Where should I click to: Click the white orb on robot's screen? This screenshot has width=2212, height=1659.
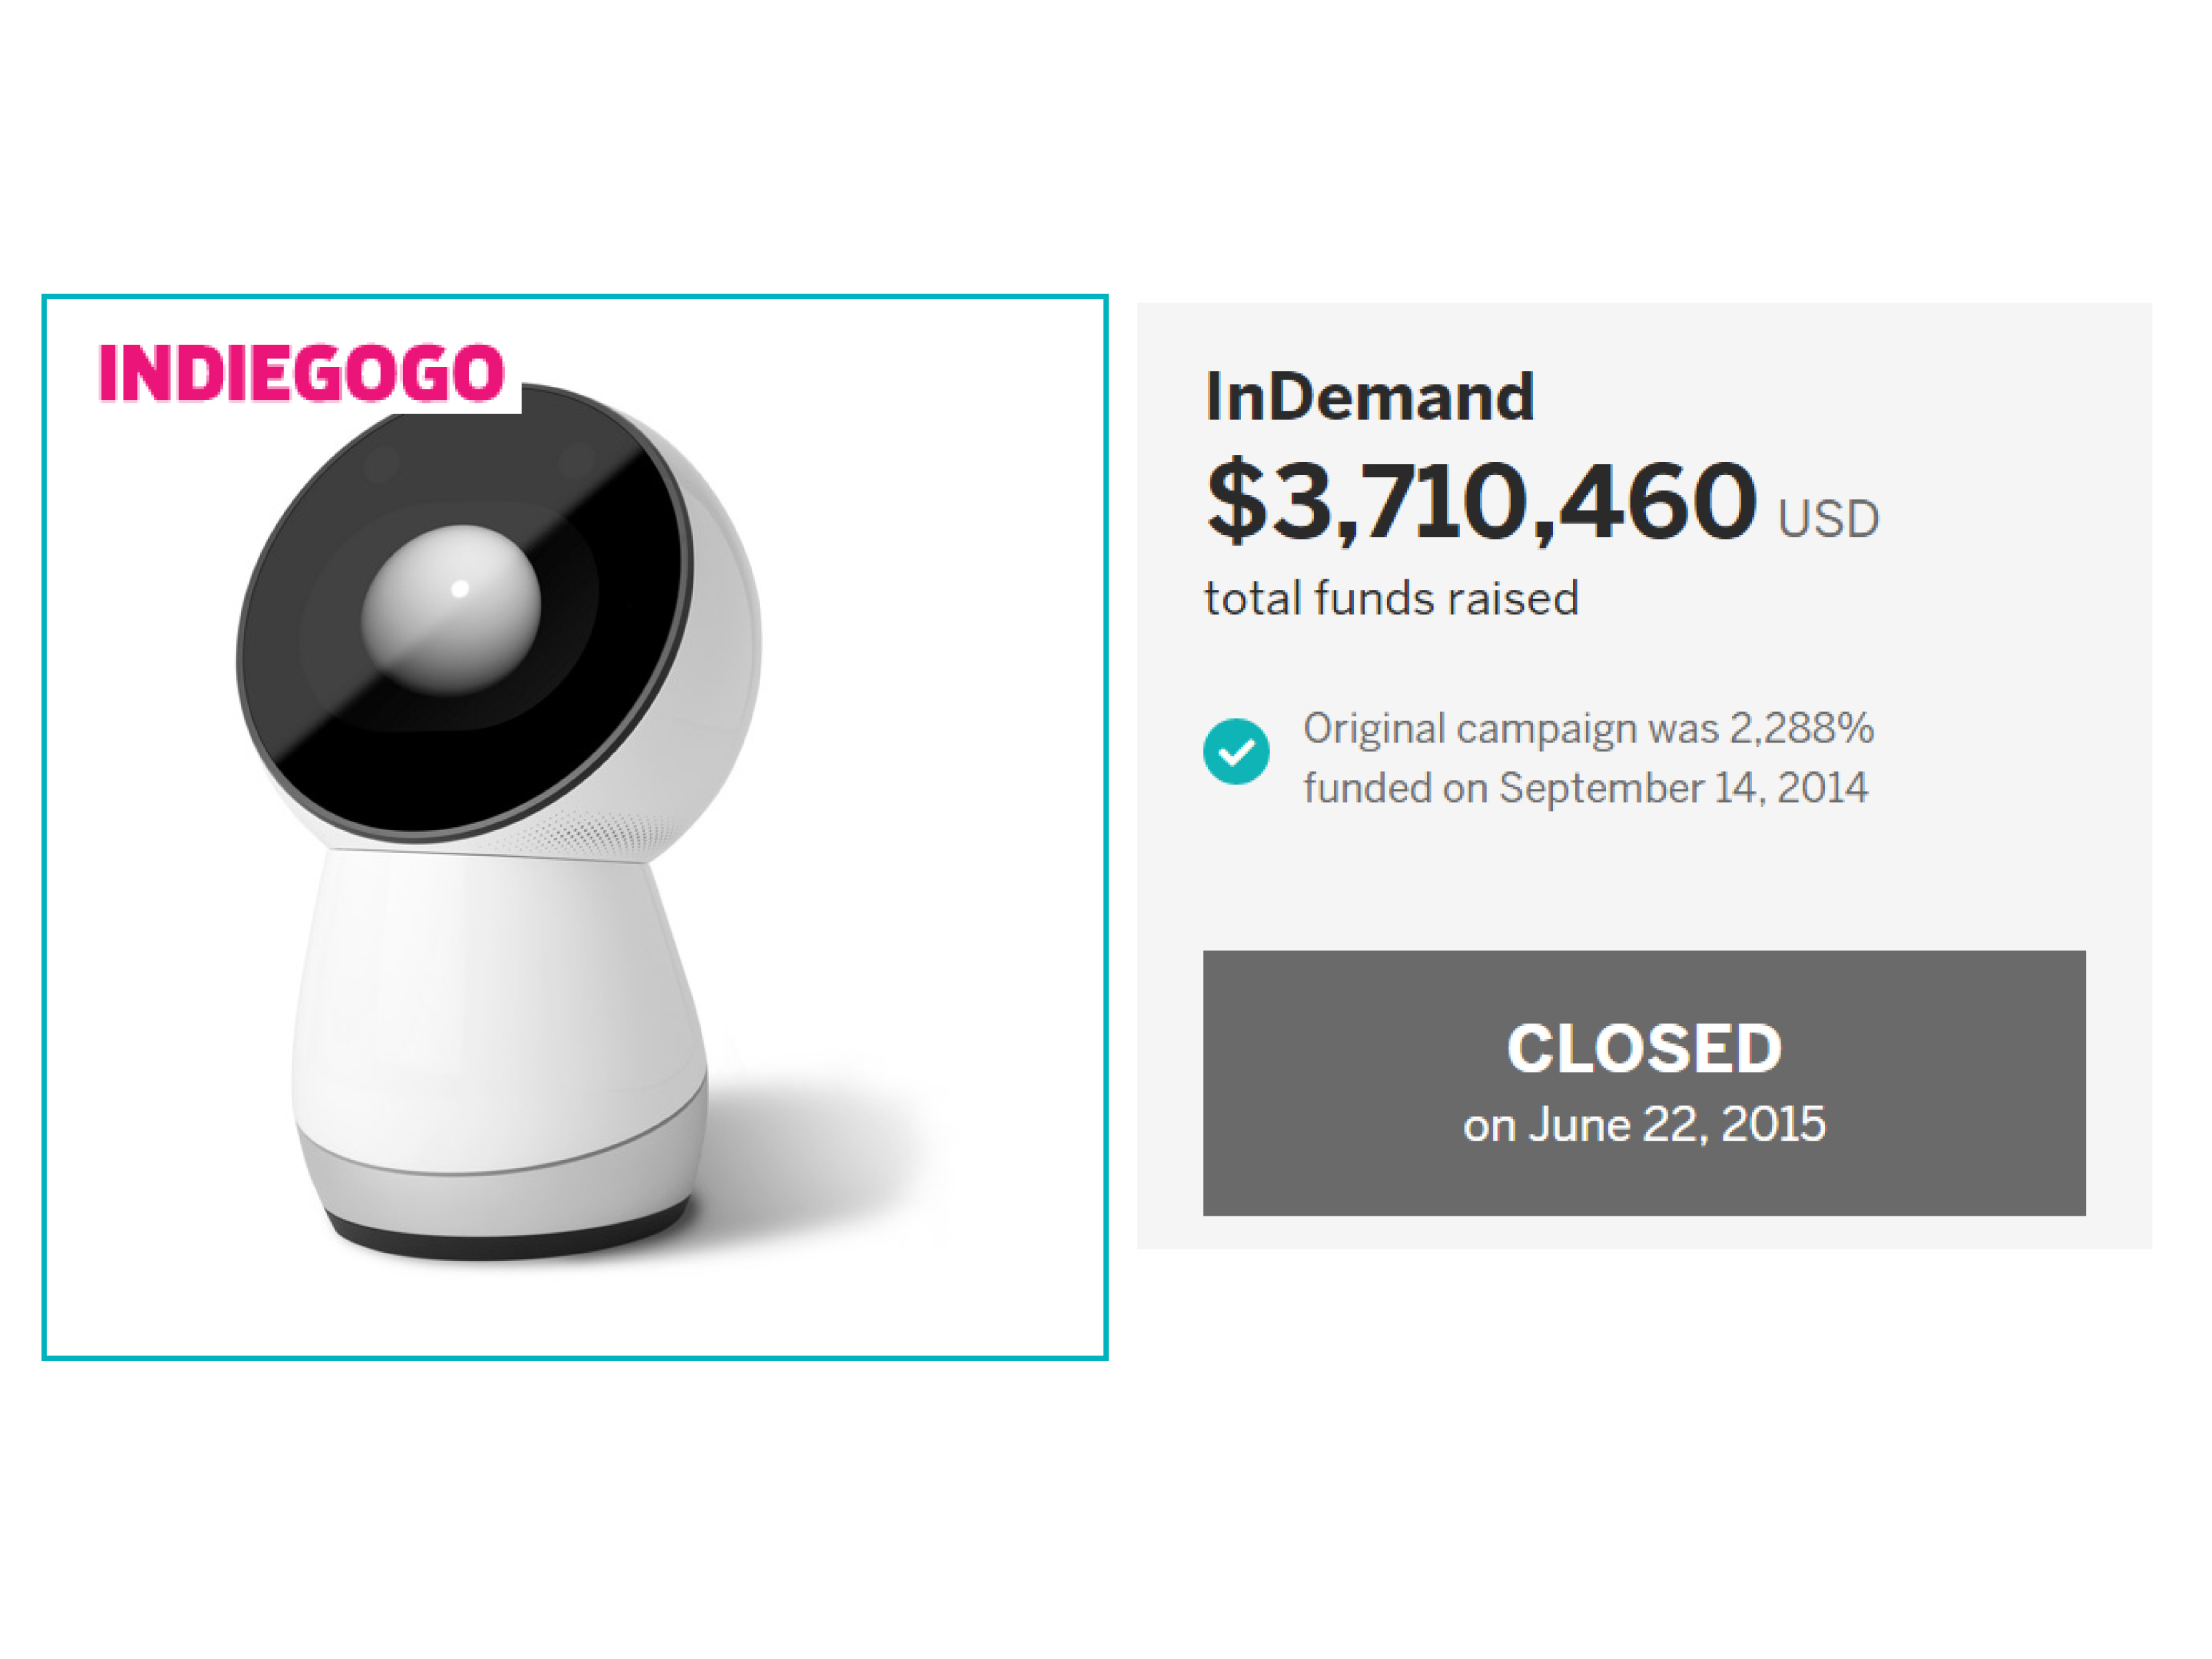coord(451,610)
